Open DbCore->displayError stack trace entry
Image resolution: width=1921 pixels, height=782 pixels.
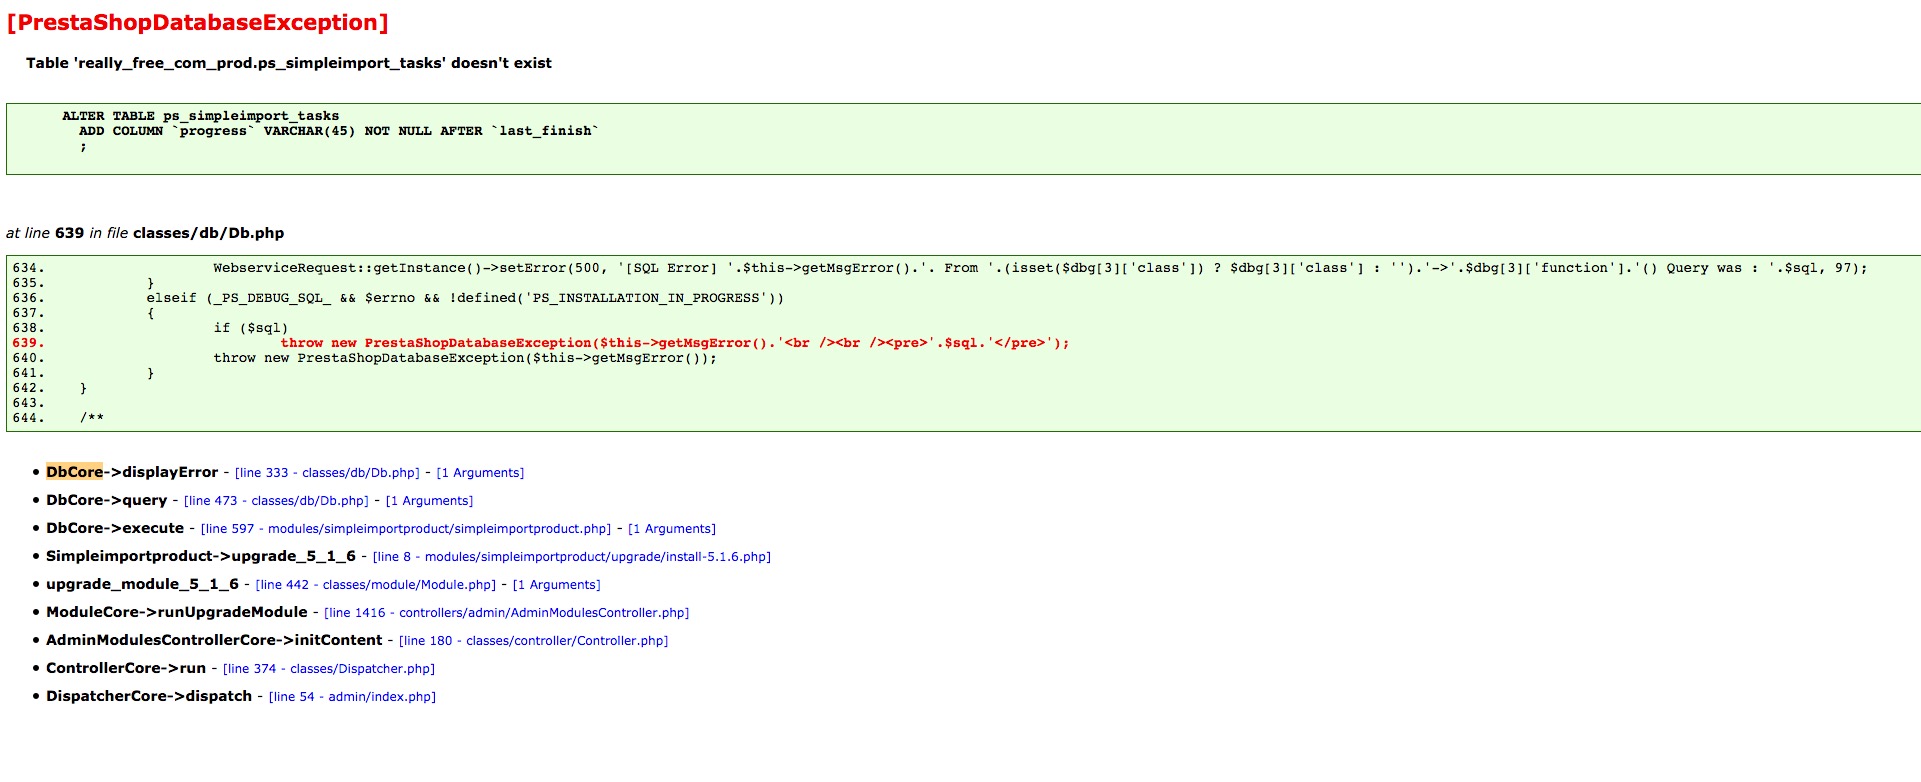(x=132, y=472)
